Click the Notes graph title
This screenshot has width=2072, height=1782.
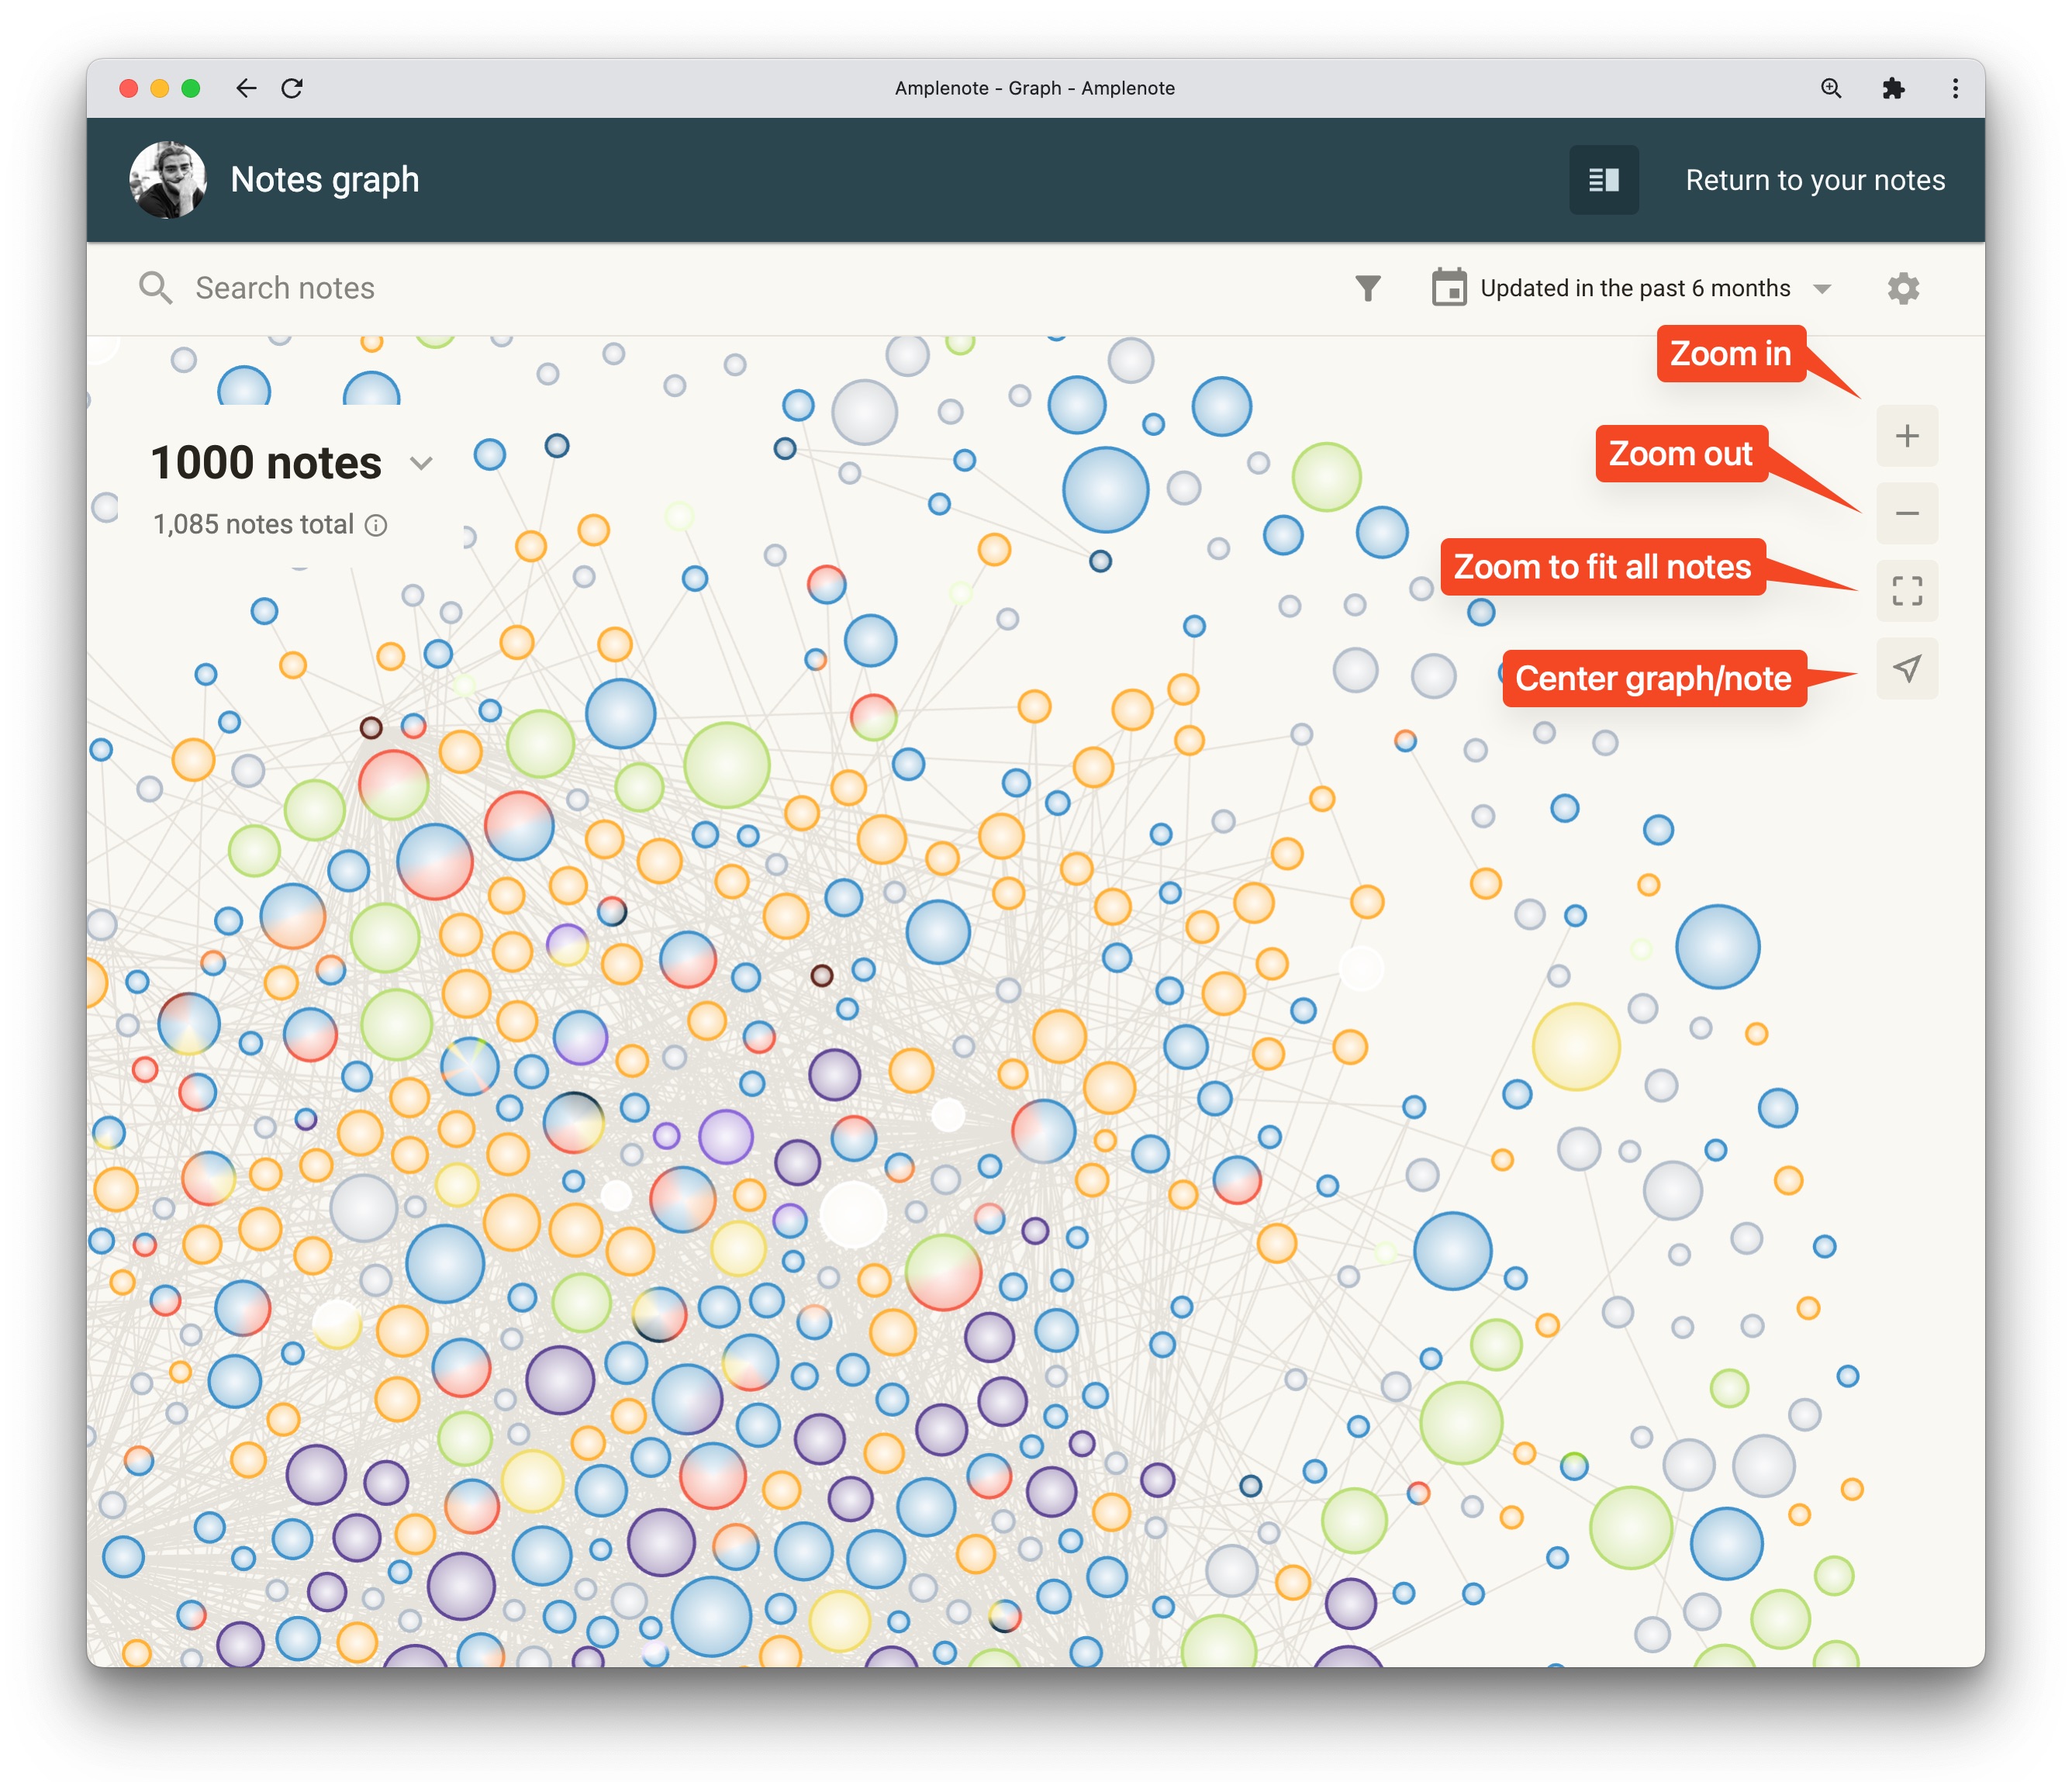[x=325, y=180]
